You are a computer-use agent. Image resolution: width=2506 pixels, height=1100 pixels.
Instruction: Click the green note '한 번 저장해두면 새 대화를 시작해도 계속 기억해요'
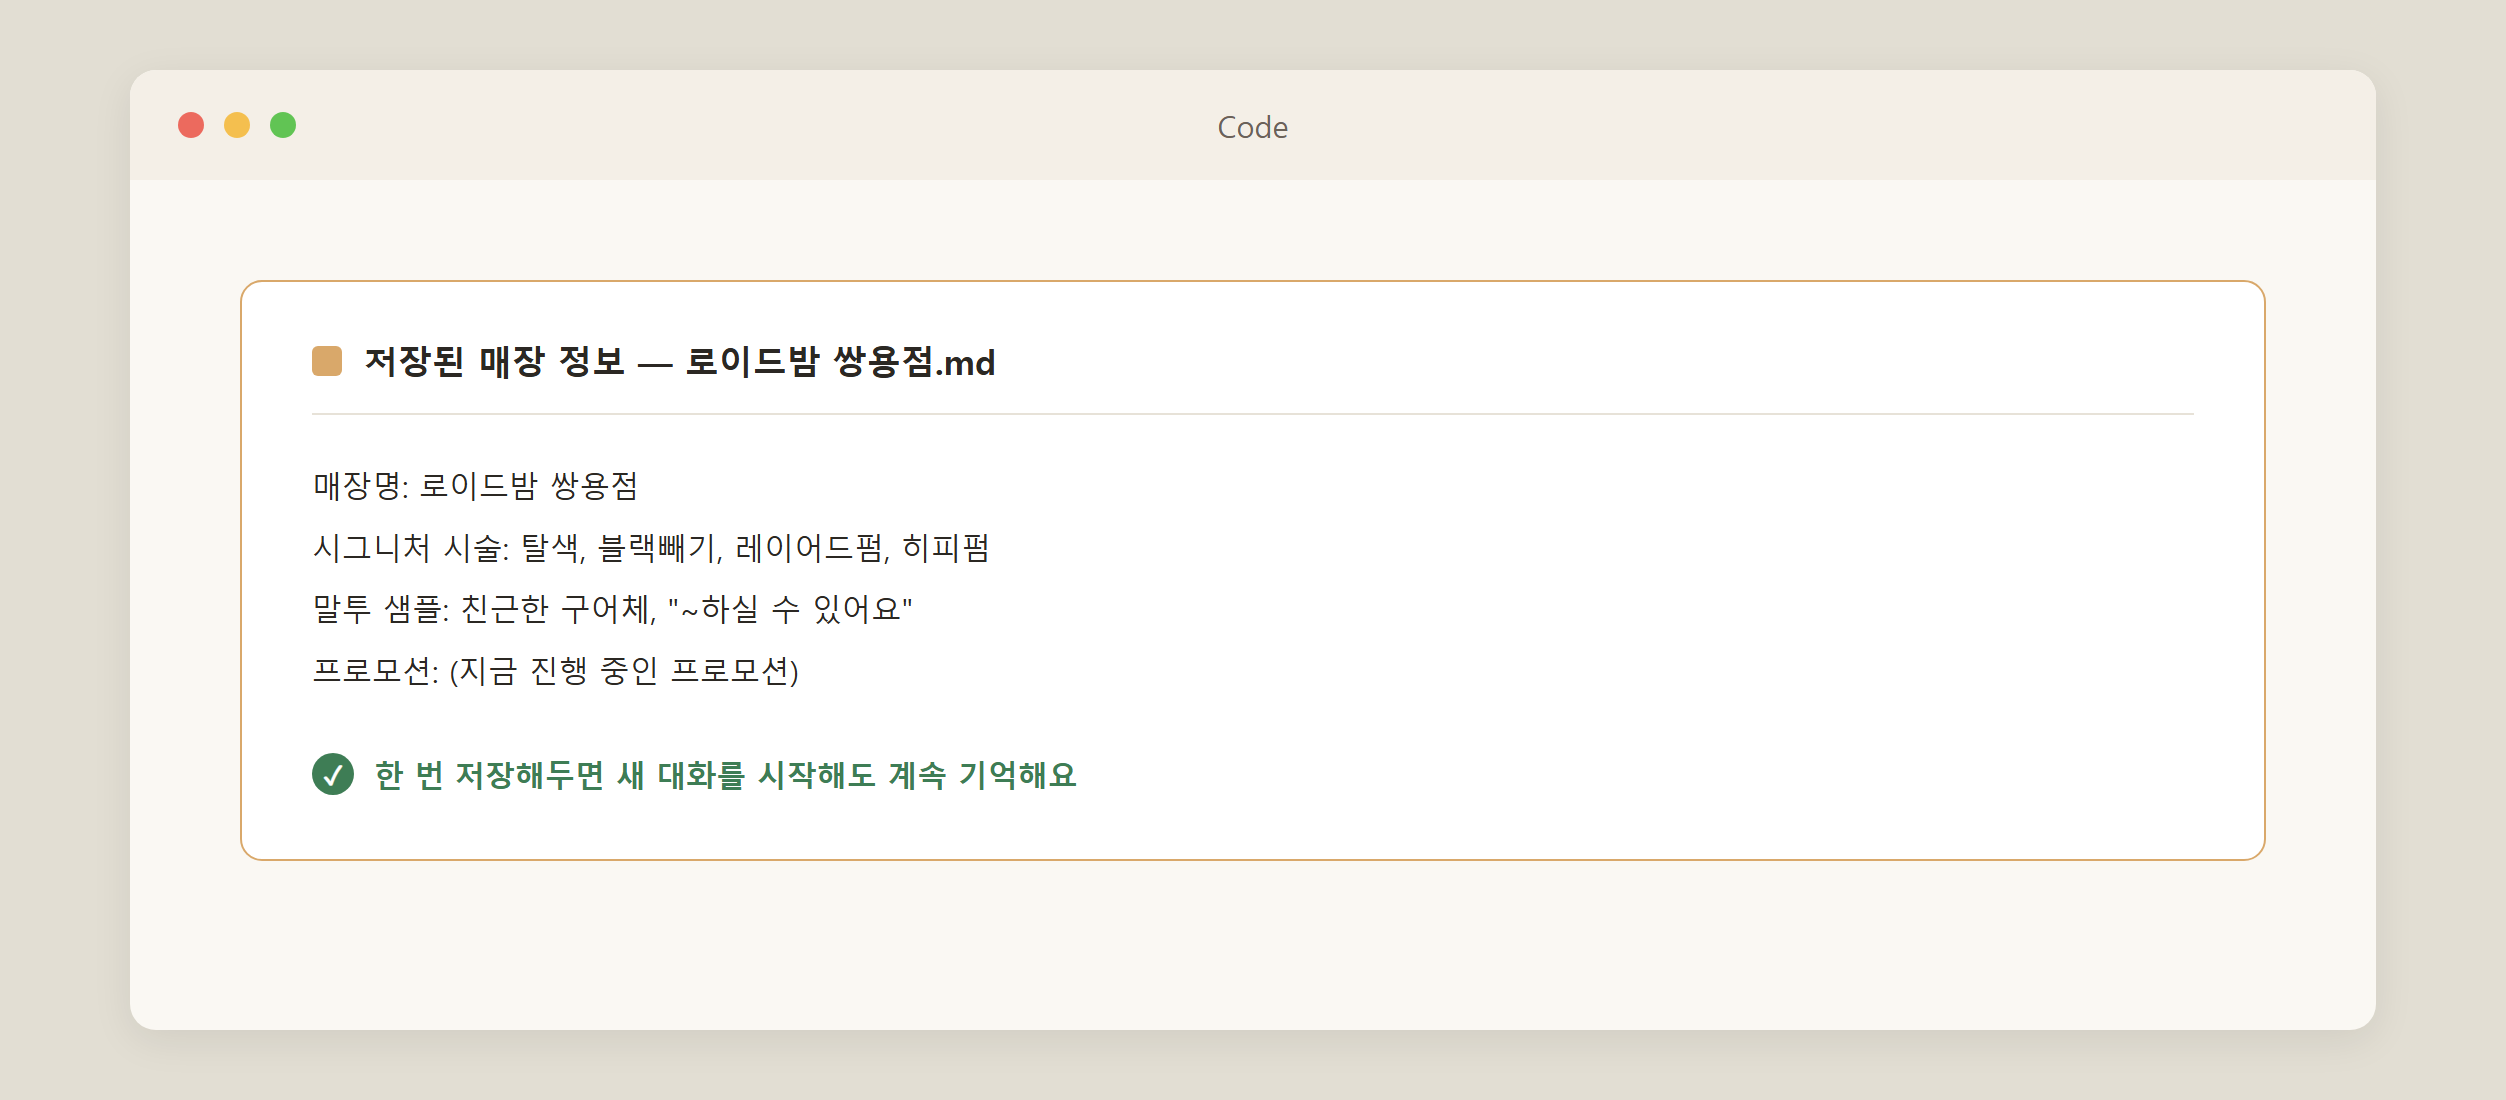click(x=726, y=775)
